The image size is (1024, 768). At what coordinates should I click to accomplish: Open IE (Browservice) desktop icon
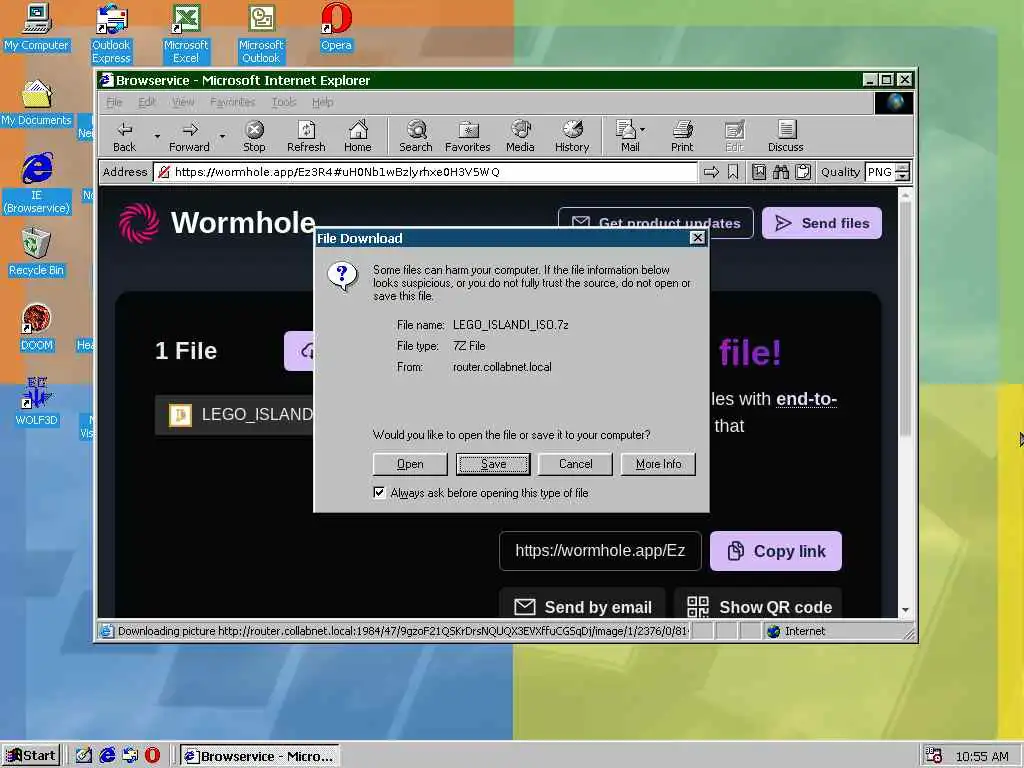click(x=37, y=184)
